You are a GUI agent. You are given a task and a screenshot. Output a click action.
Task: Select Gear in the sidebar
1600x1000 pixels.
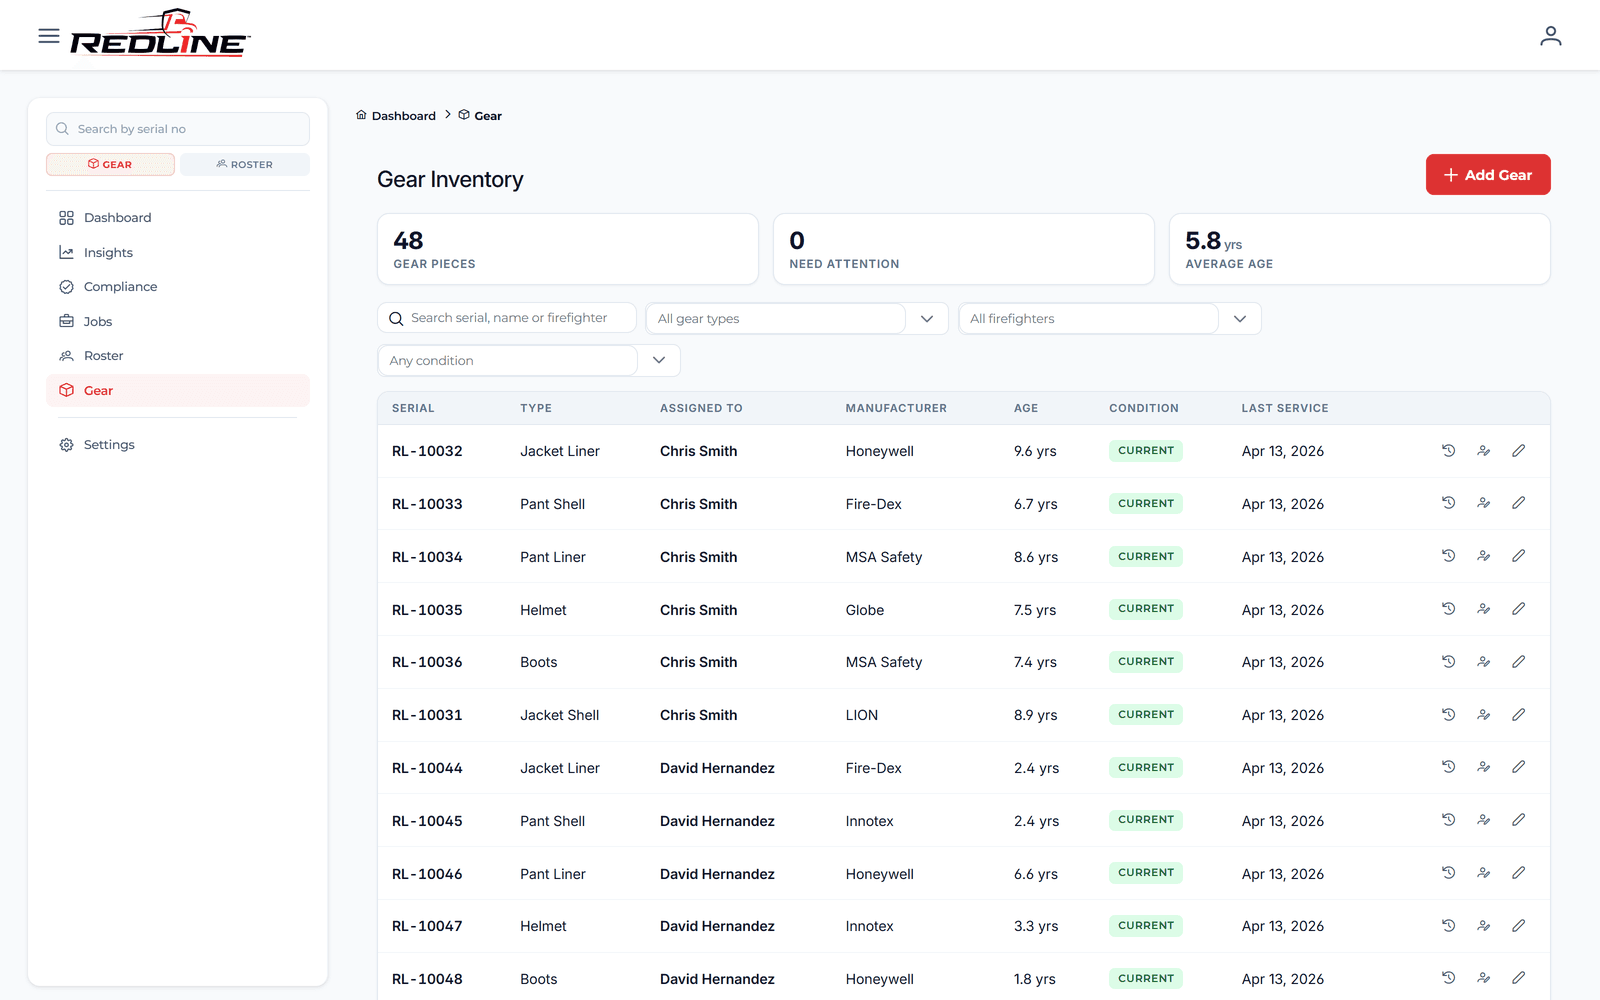[x=178, y=391]
